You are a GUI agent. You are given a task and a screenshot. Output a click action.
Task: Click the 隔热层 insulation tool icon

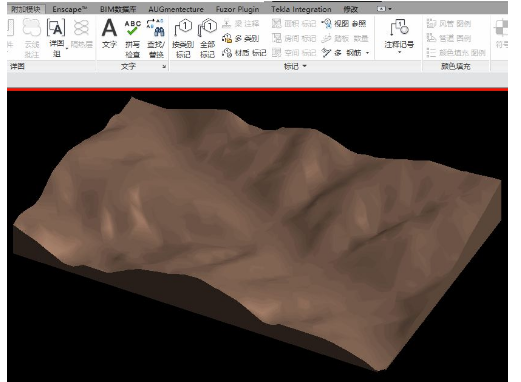pos(81,33)
